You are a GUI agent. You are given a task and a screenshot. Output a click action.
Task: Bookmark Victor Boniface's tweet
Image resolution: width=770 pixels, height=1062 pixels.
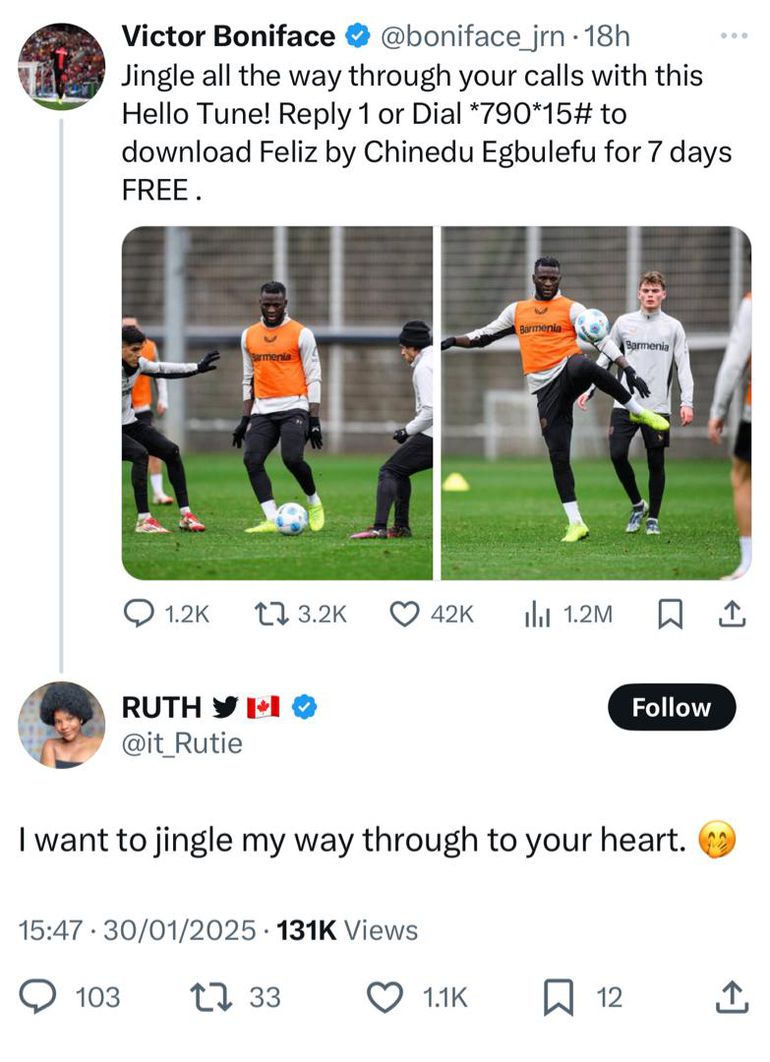pos(671,614)
